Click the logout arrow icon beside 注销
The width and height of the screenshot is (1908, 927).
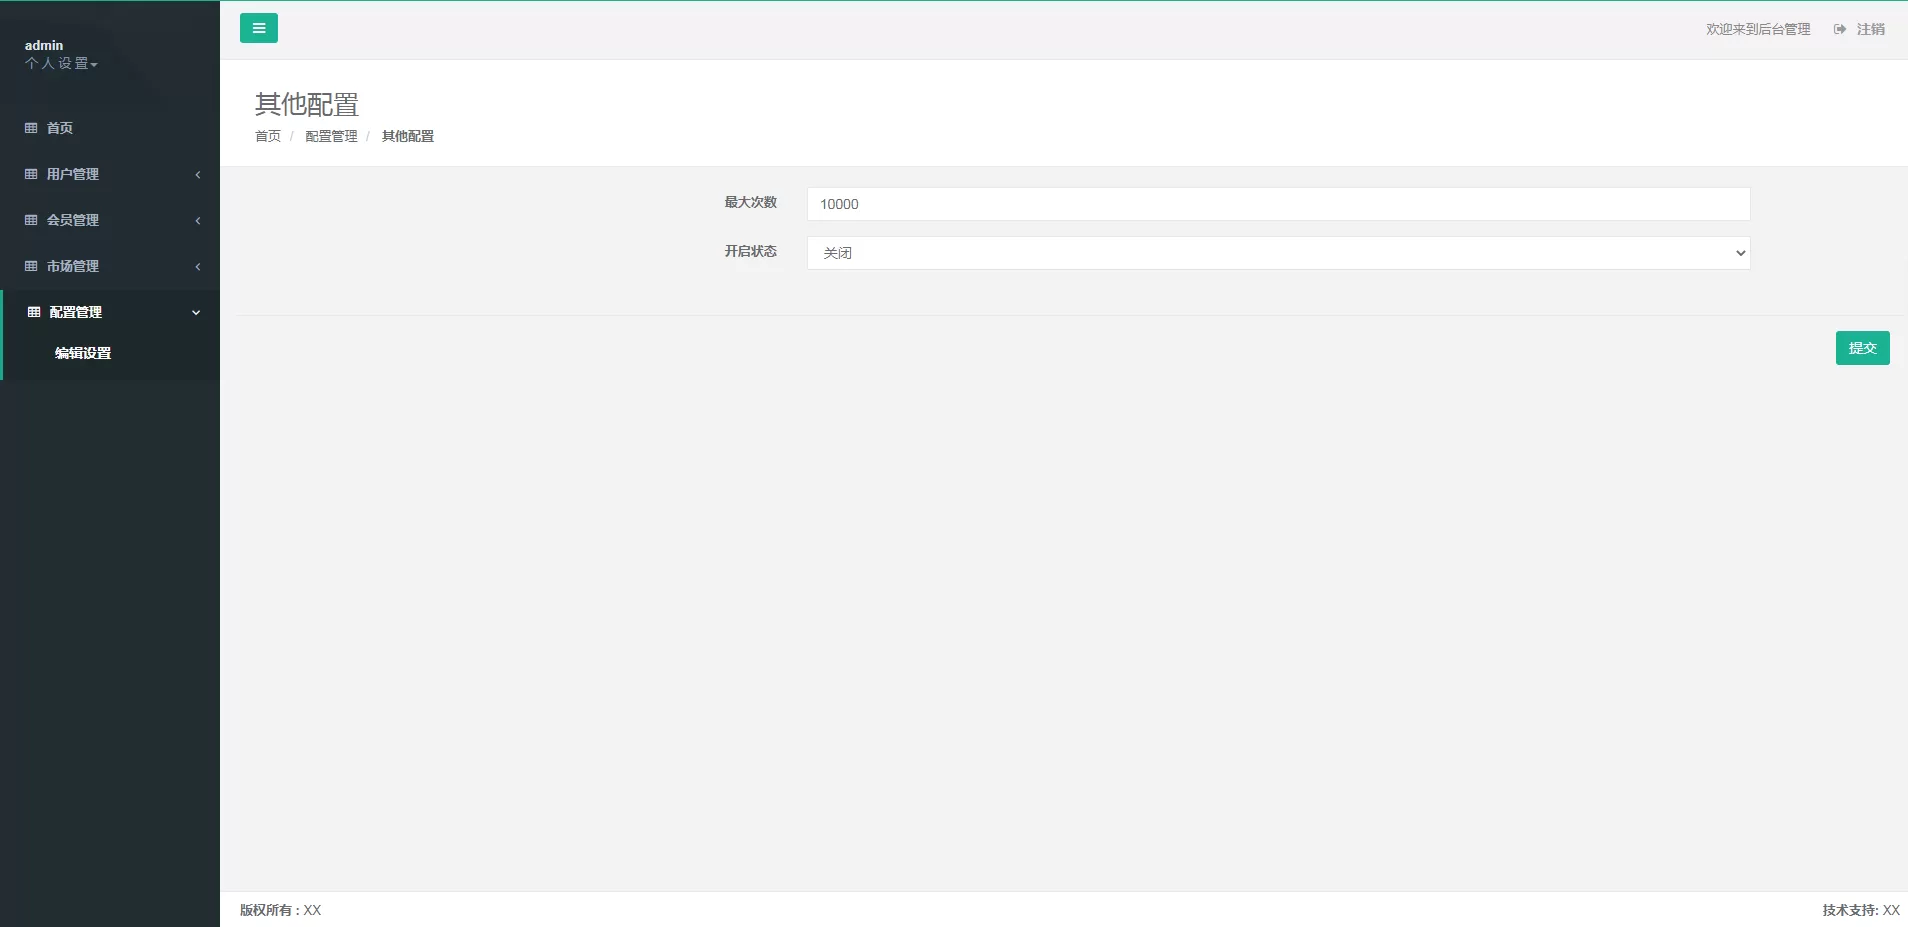click(x=1840, y=29)
